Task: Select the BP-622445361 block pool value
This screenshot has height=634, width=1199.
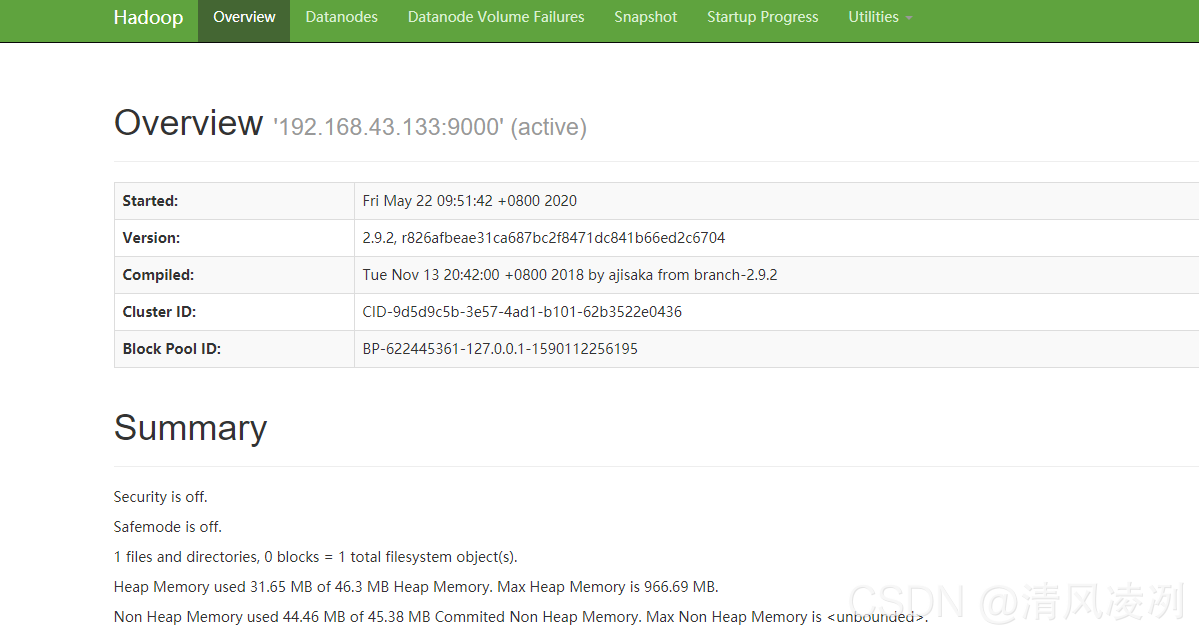Action: (500, 349)
